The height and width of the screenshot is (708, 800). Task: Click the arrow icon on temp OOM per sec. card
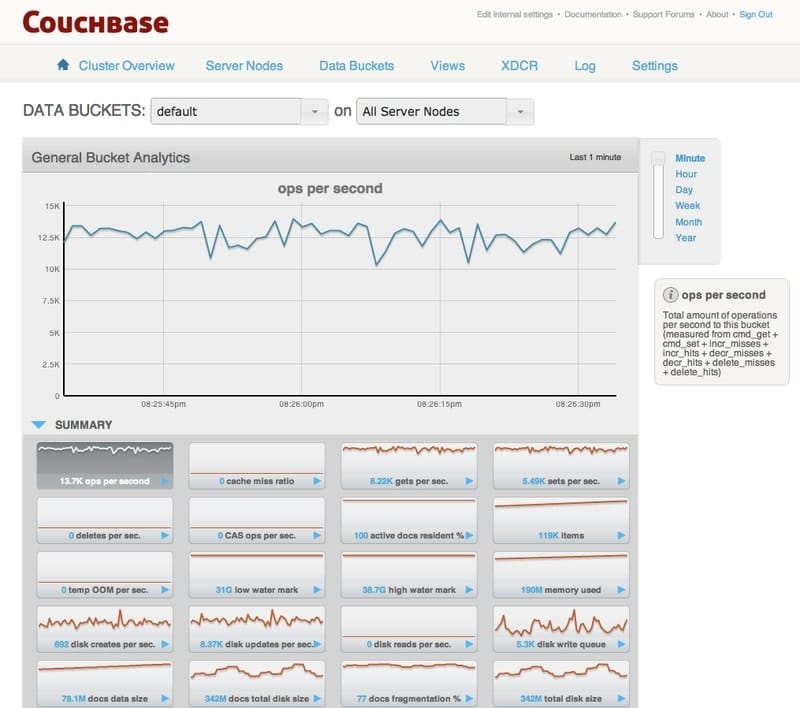164,590
